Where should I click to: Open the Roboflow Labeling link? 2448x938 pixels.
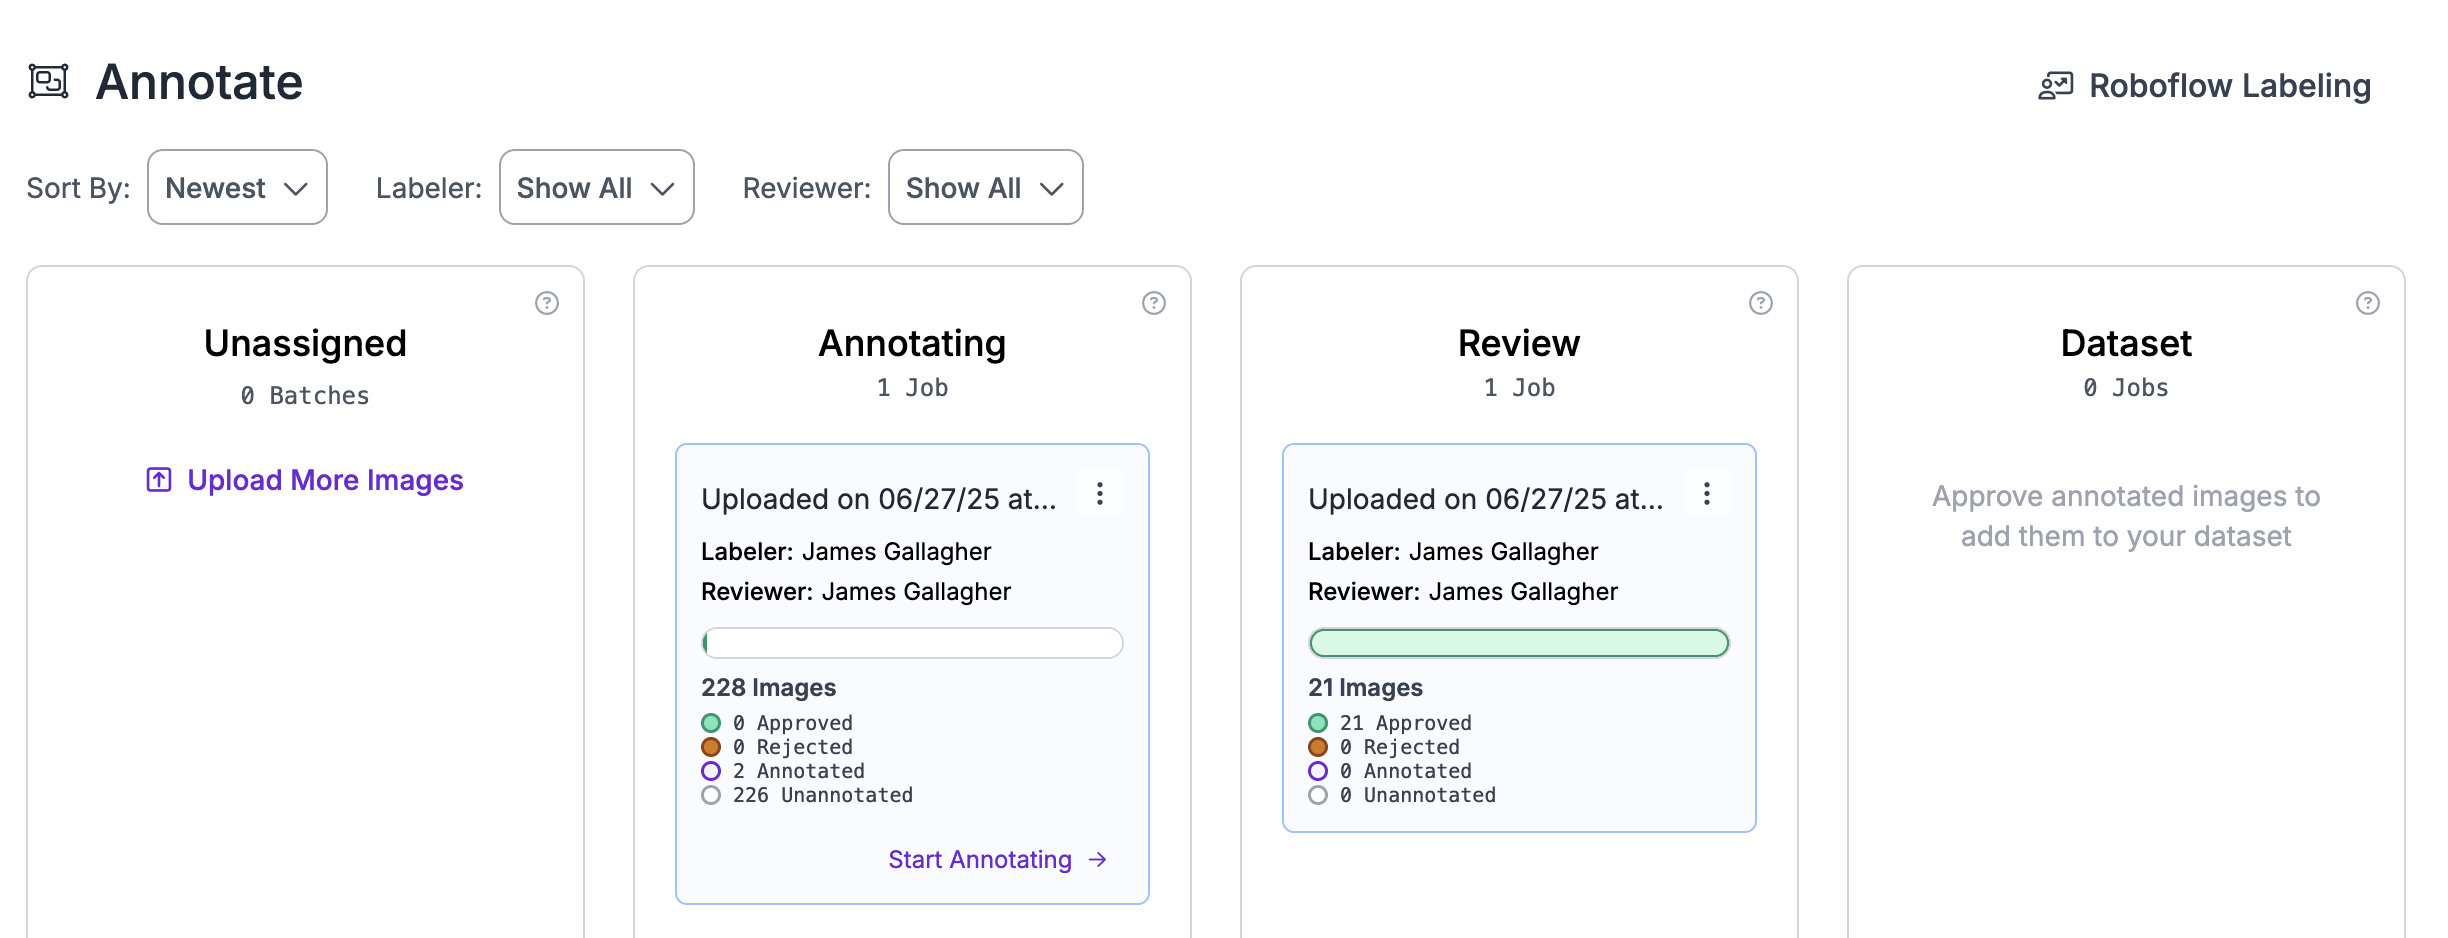2229,86
